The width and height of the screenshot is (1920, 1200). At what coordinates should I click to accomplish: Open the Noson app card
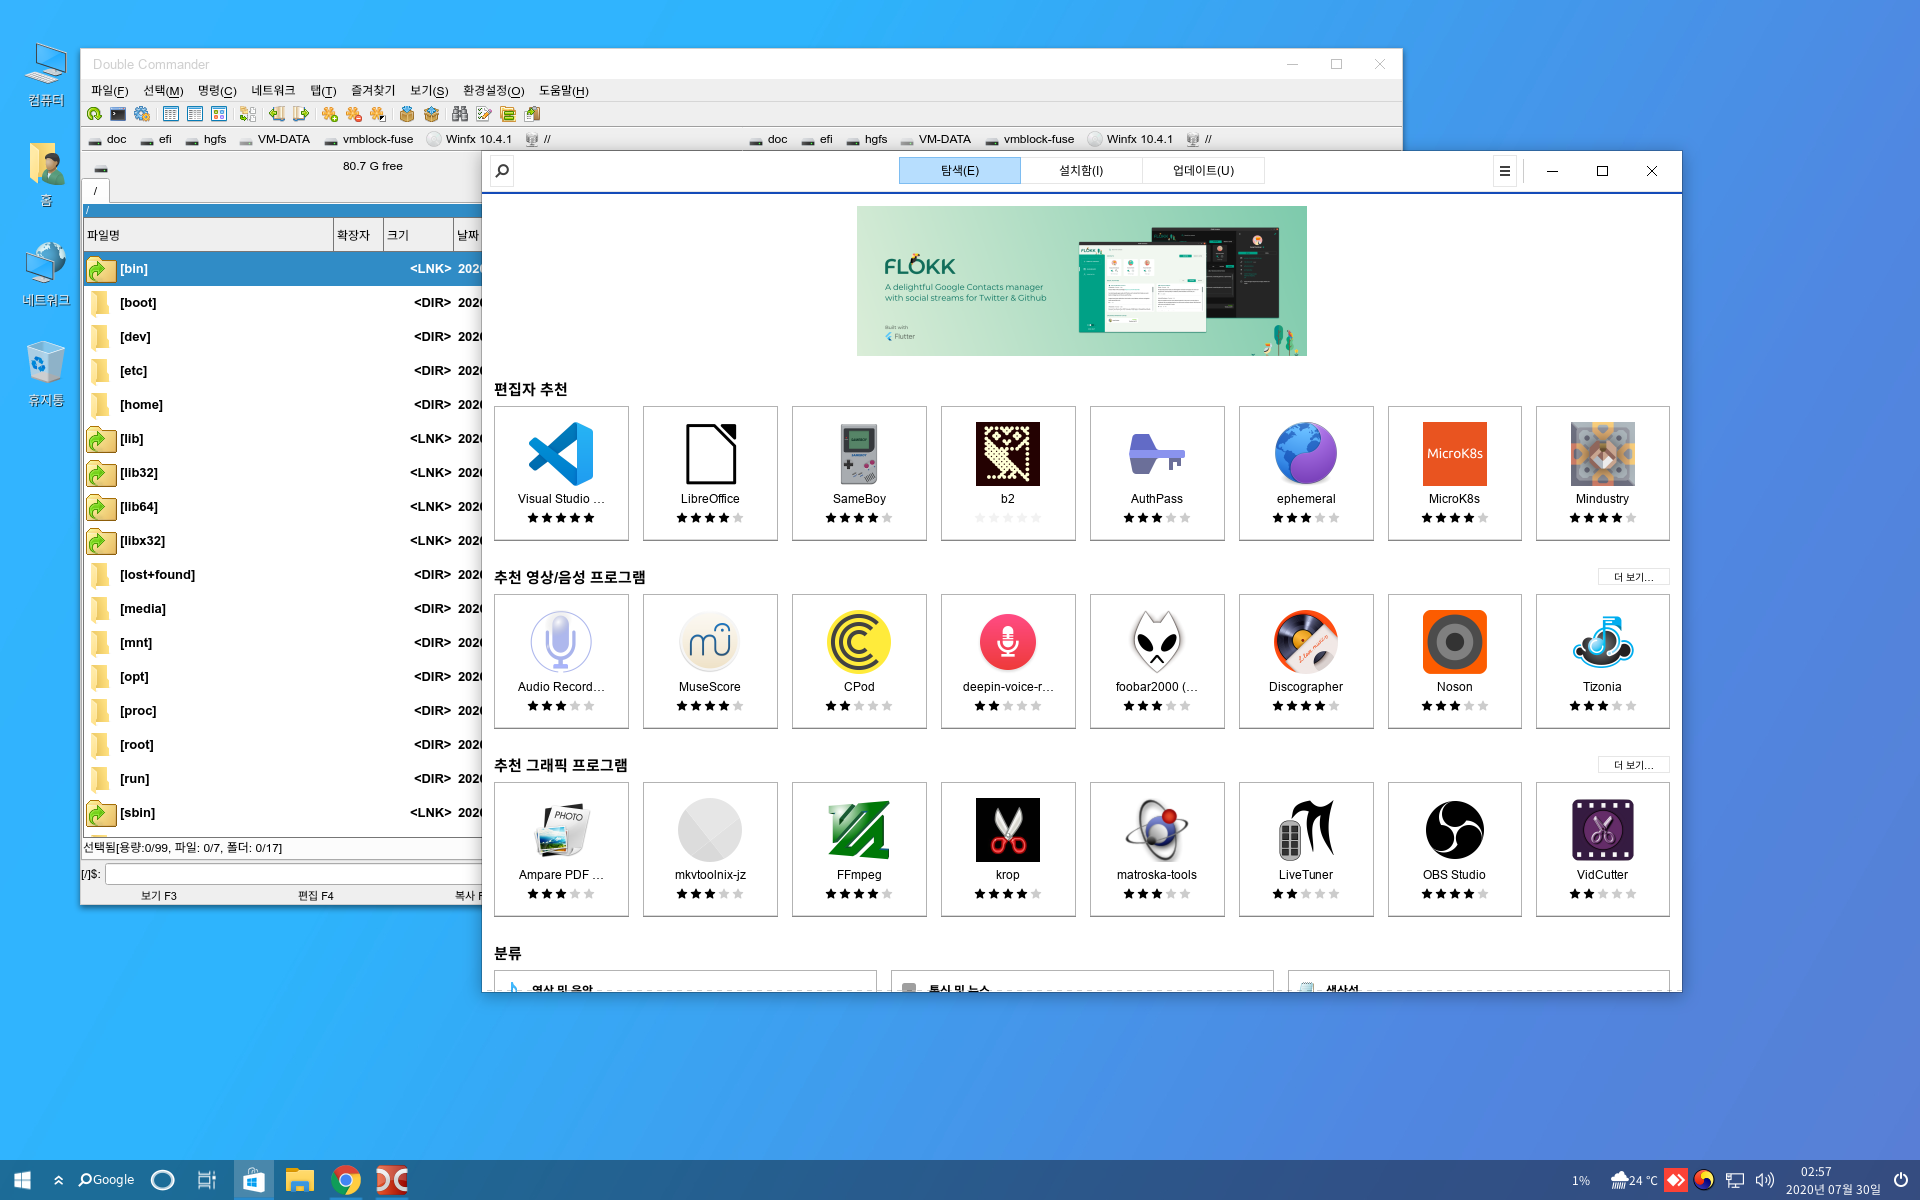(x=1455, y=661)
